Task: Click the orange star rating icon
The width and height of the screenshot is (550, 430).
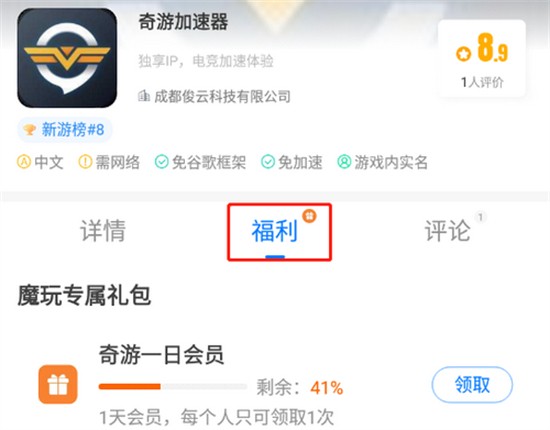Action: (x=463, y=54)
